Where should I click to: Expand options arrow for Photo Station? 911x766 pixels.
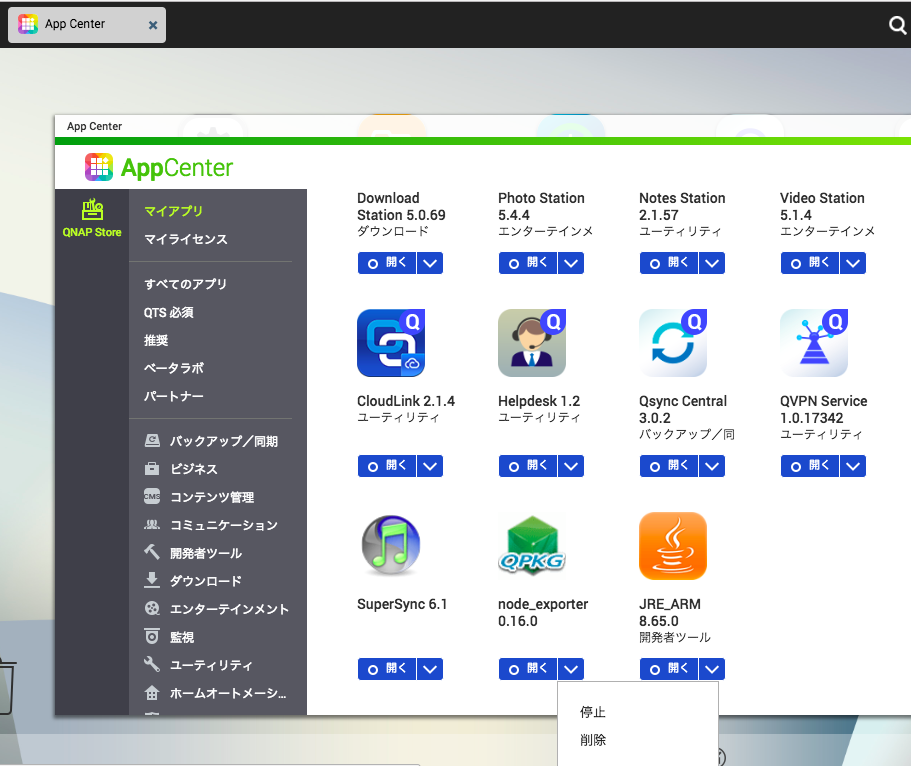571,263
